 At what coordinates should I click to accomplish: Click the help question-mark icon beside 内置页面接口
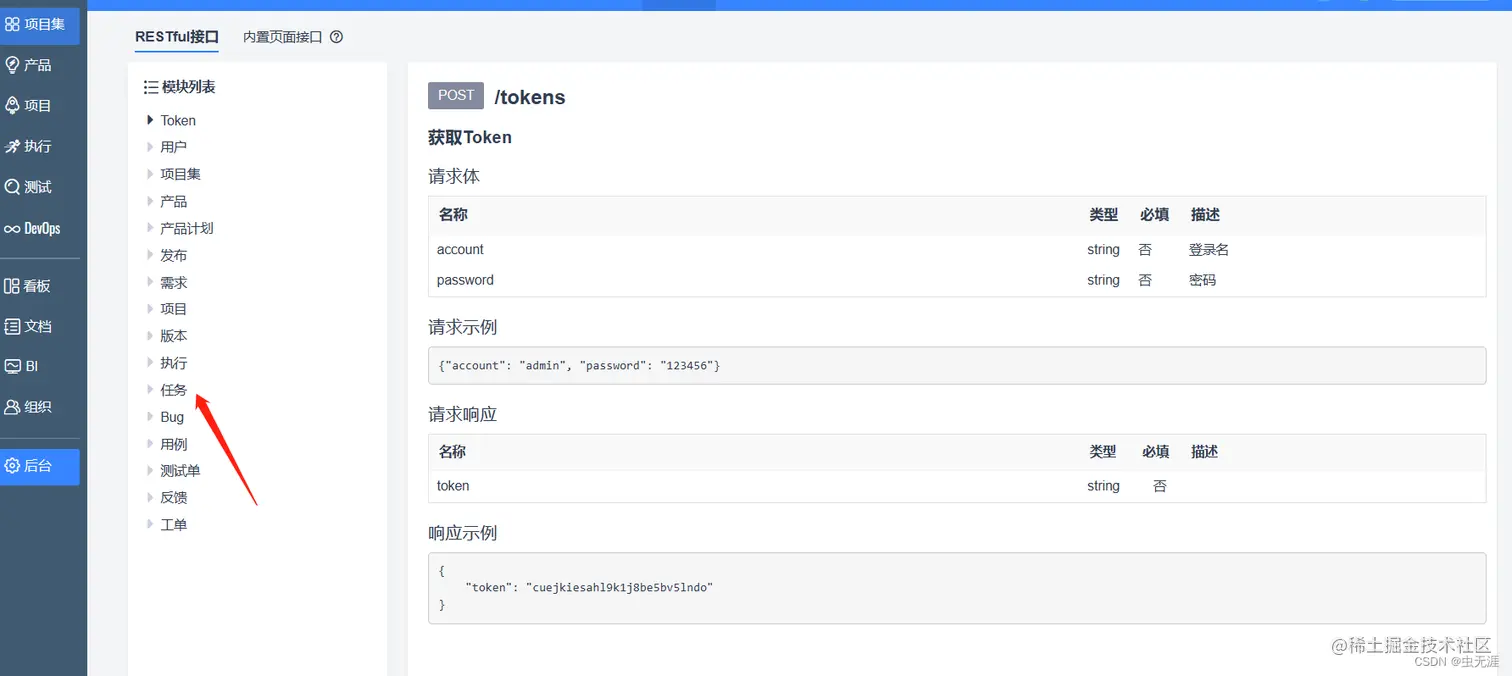click(x=336, y=37)
